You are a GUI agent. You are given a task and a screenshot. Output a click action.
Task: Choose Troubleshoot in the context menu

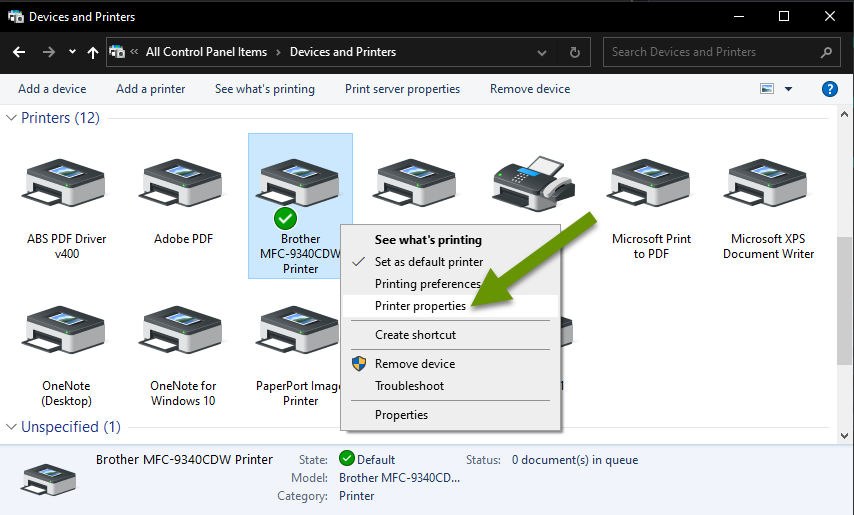click(409, 386)
